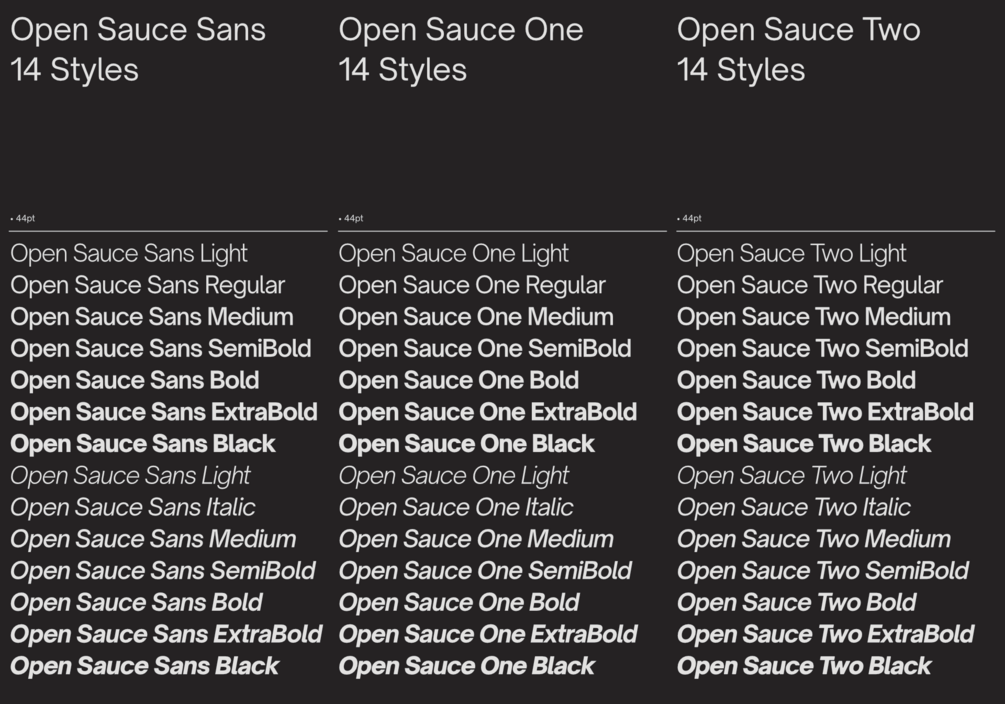Choose the upright Open Sauce One Light sample
The width and height of the screenshot is (1005, 704).
(x=453, y=254)
